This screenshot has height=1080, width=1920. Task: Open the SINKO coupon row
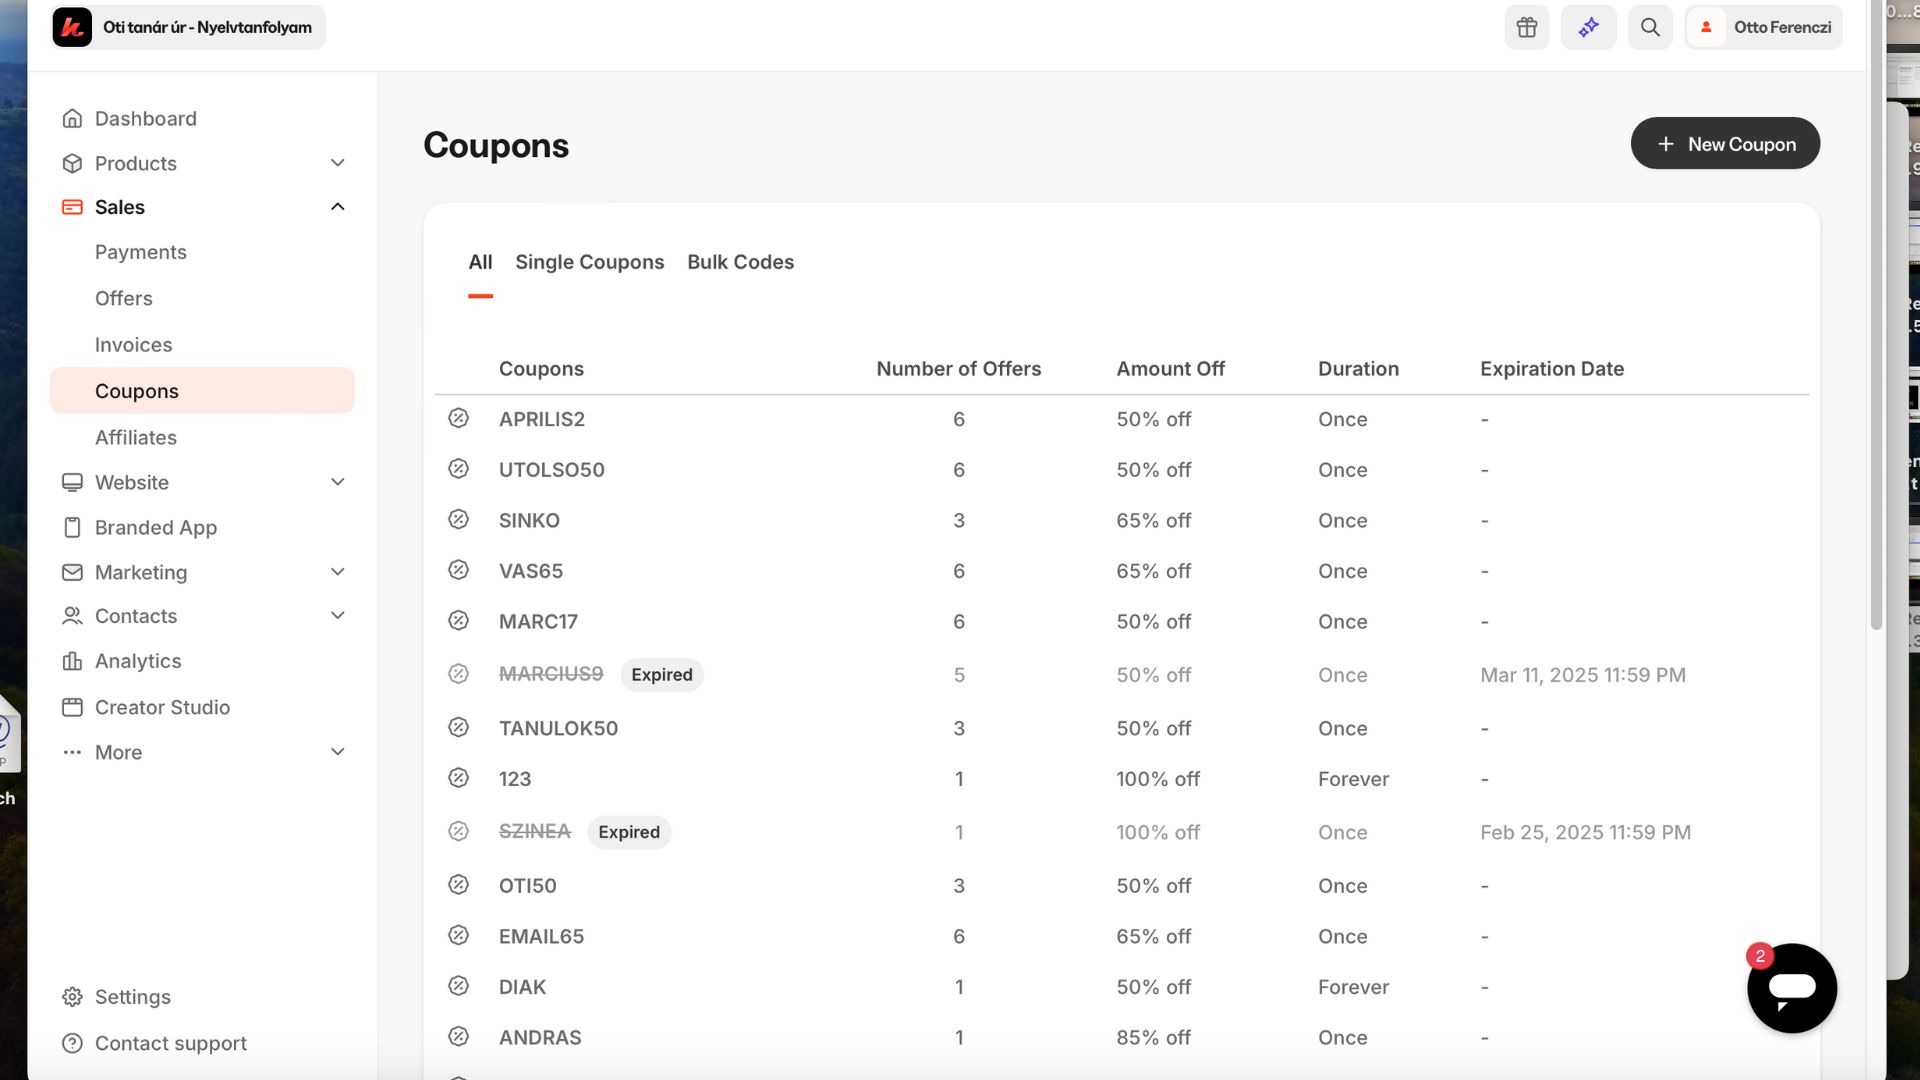(x=529, y=520)
